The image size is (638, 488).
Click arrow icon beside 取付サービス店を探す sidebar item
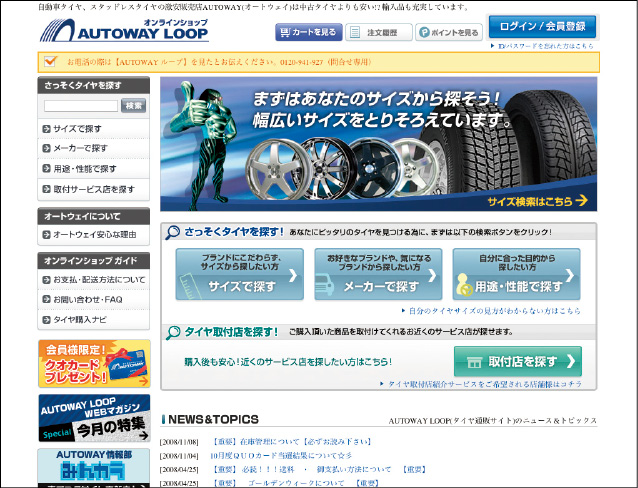tap(46, 189)
